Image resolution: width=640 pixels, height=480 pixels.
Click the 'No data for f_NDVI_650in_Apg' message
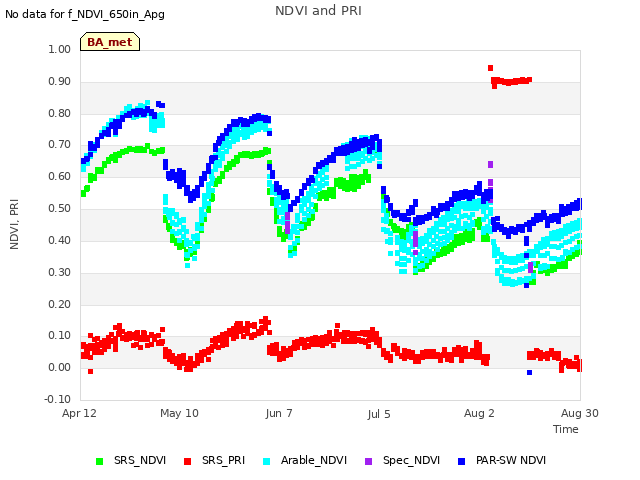coord(85,14)
